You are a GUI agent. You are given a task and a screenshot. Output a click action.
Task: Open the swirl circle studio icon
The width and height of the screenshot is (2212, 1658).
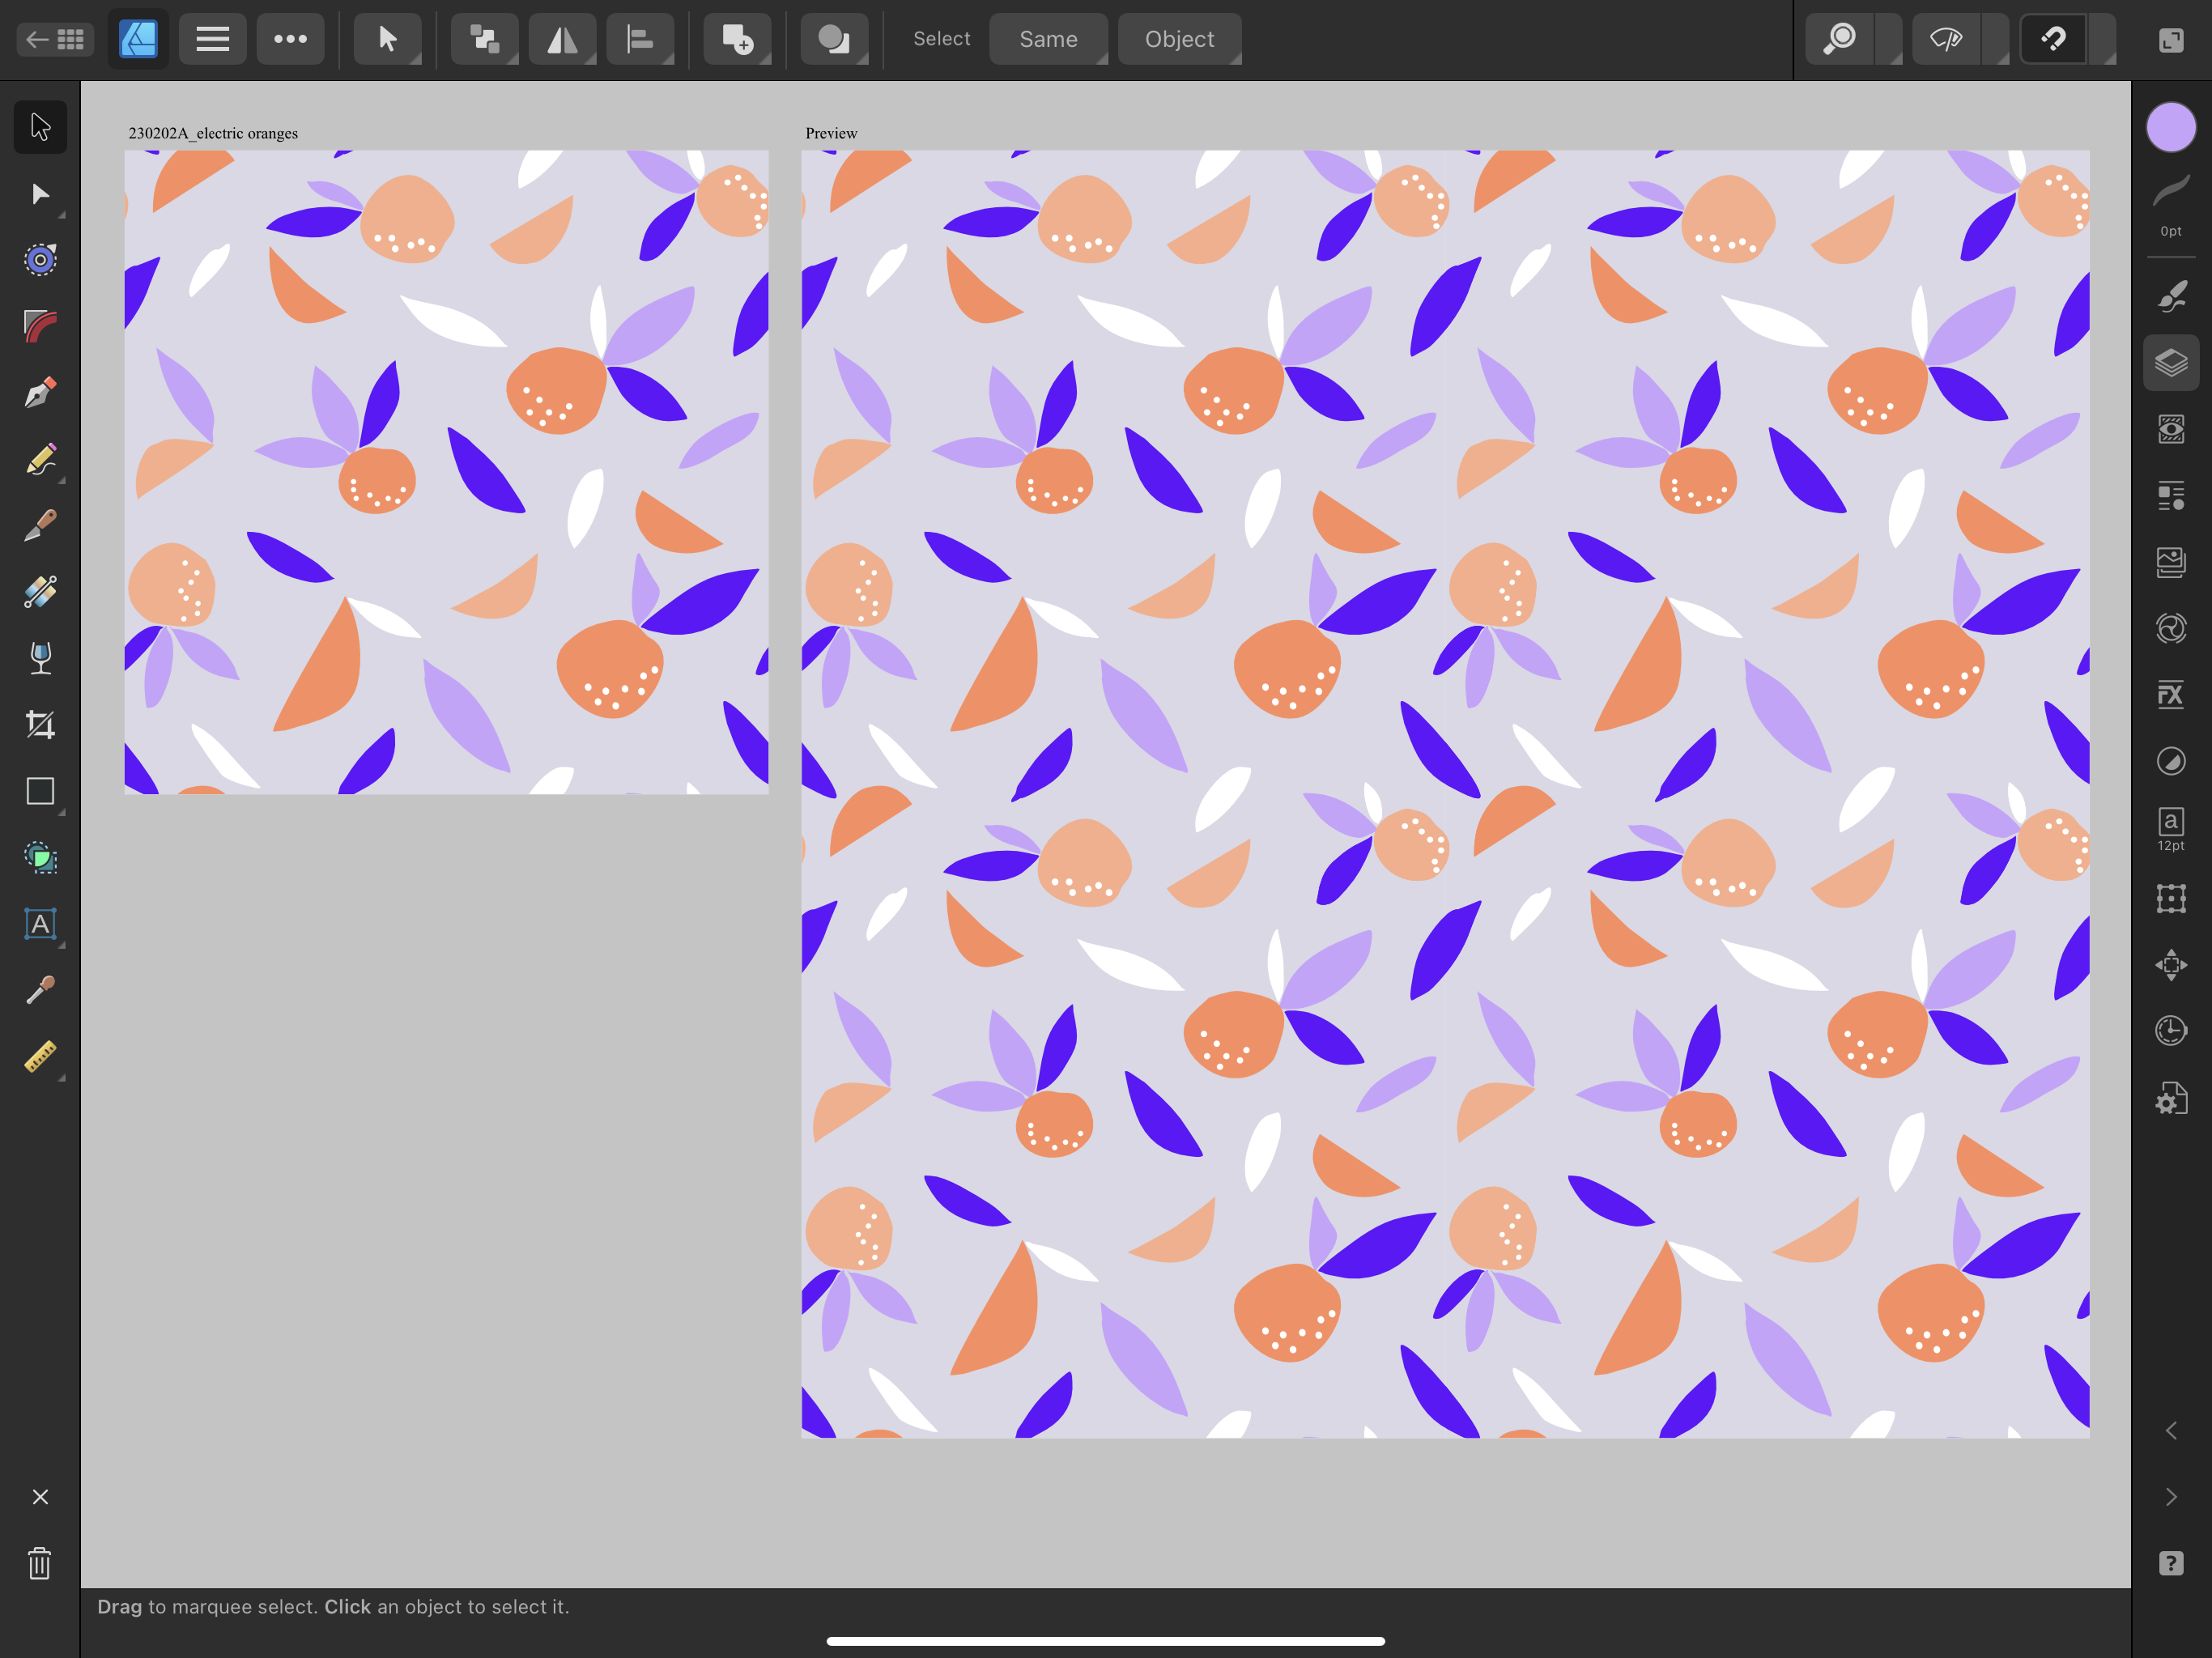click(x=2171, y=628)
